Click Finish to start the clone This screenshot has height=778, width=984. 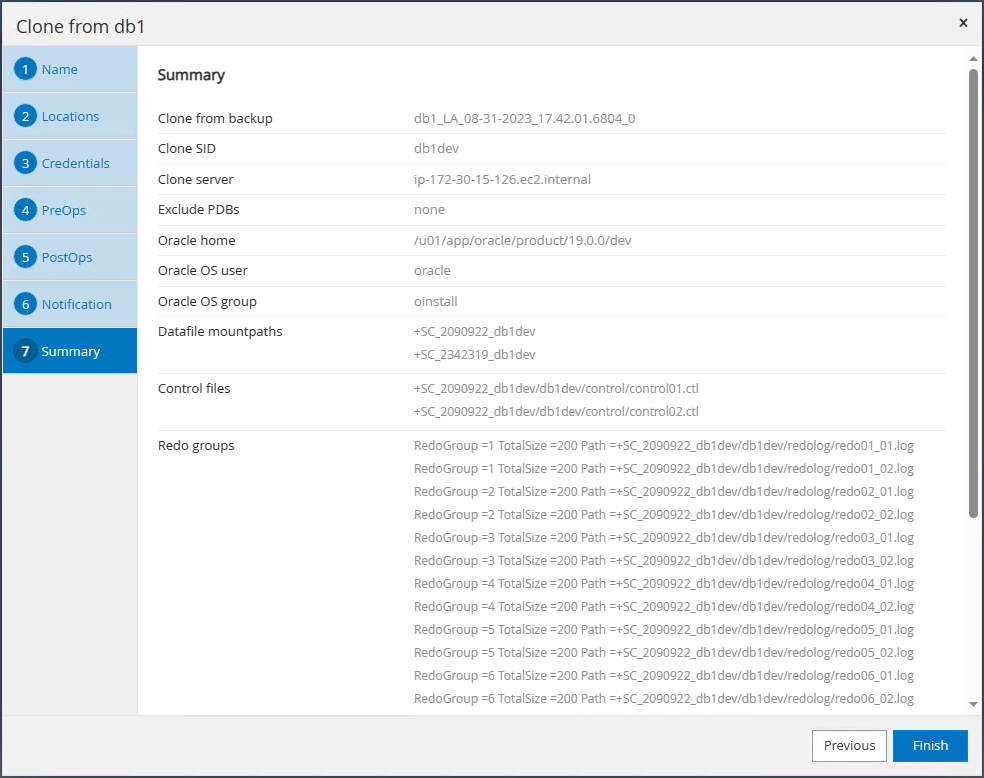pyautogui.click(x=930, y=745)
